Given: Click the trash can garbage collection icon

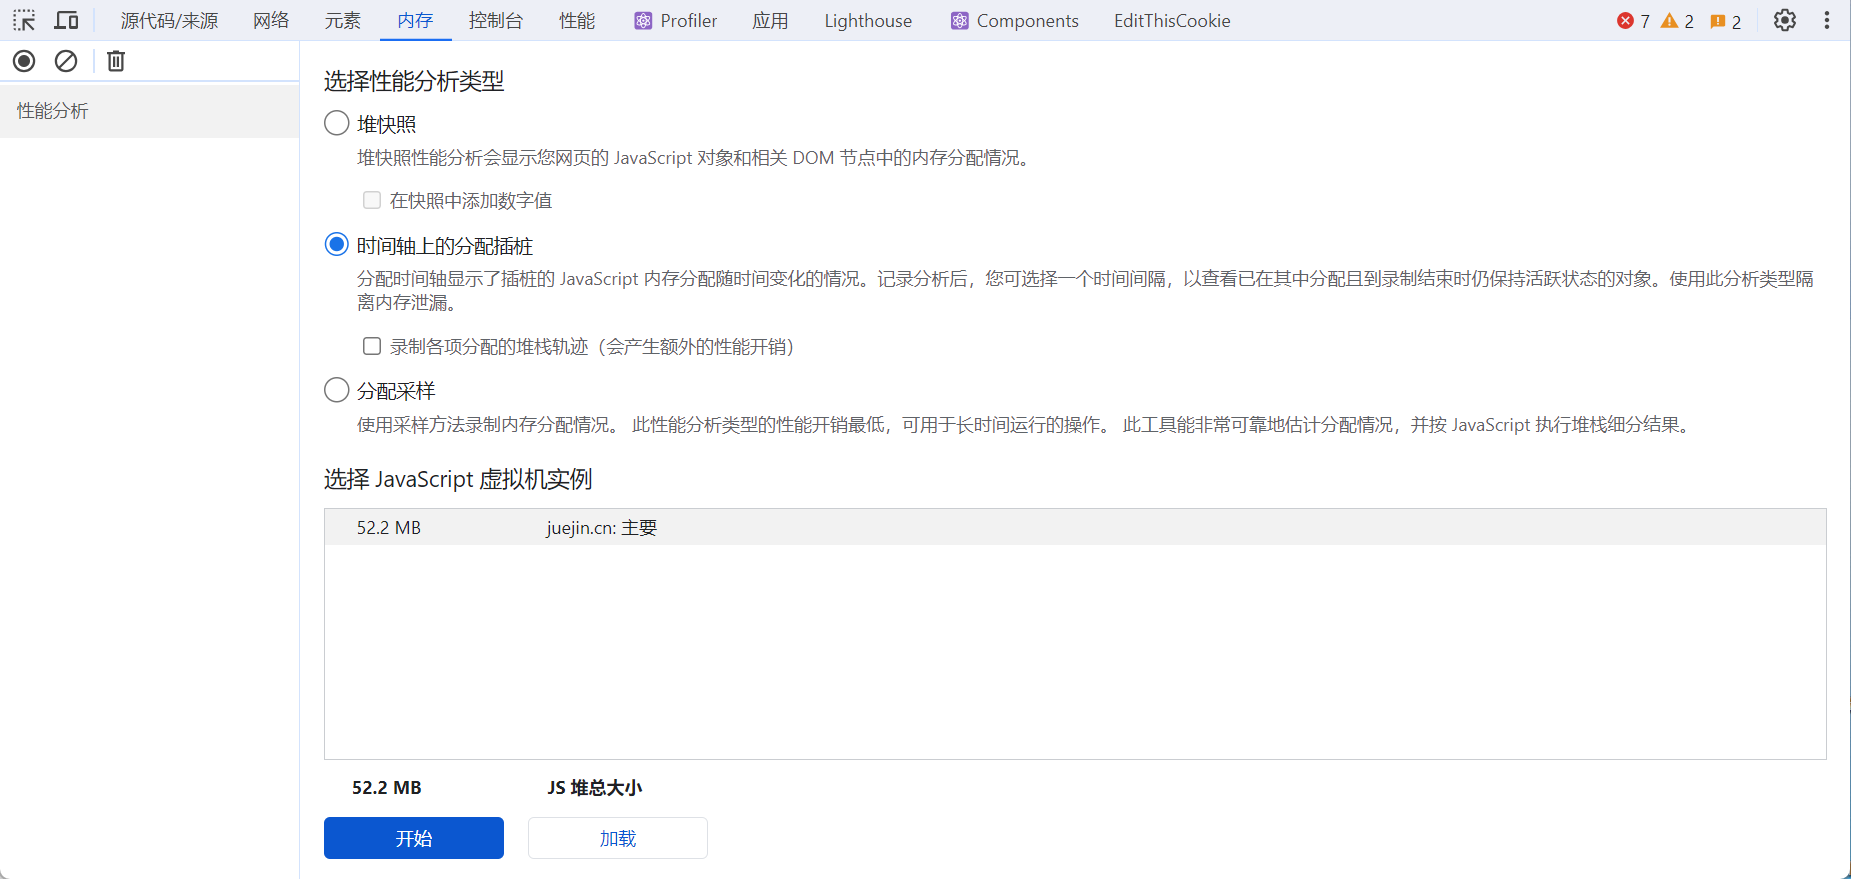Looking at the screenshot, I should [116, 61].
